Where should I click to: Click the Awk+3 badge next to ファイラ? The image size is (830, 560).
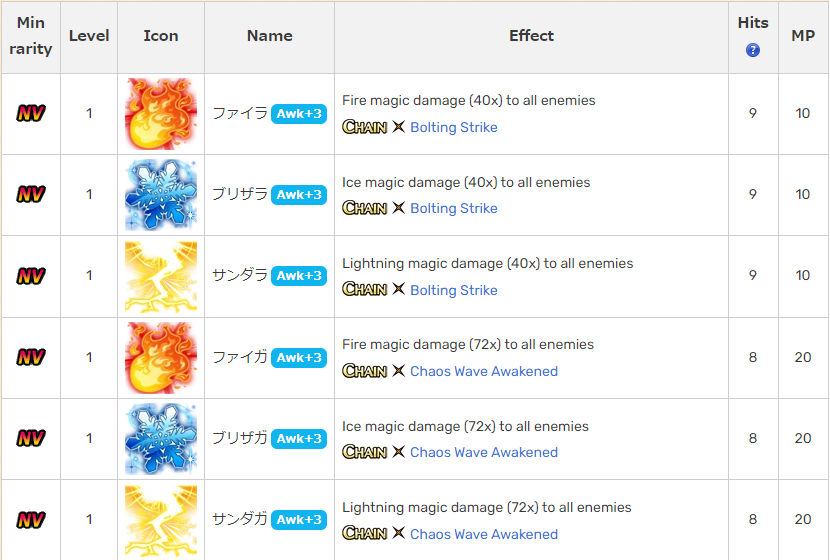pyautogui.click(x=299, y=114)
